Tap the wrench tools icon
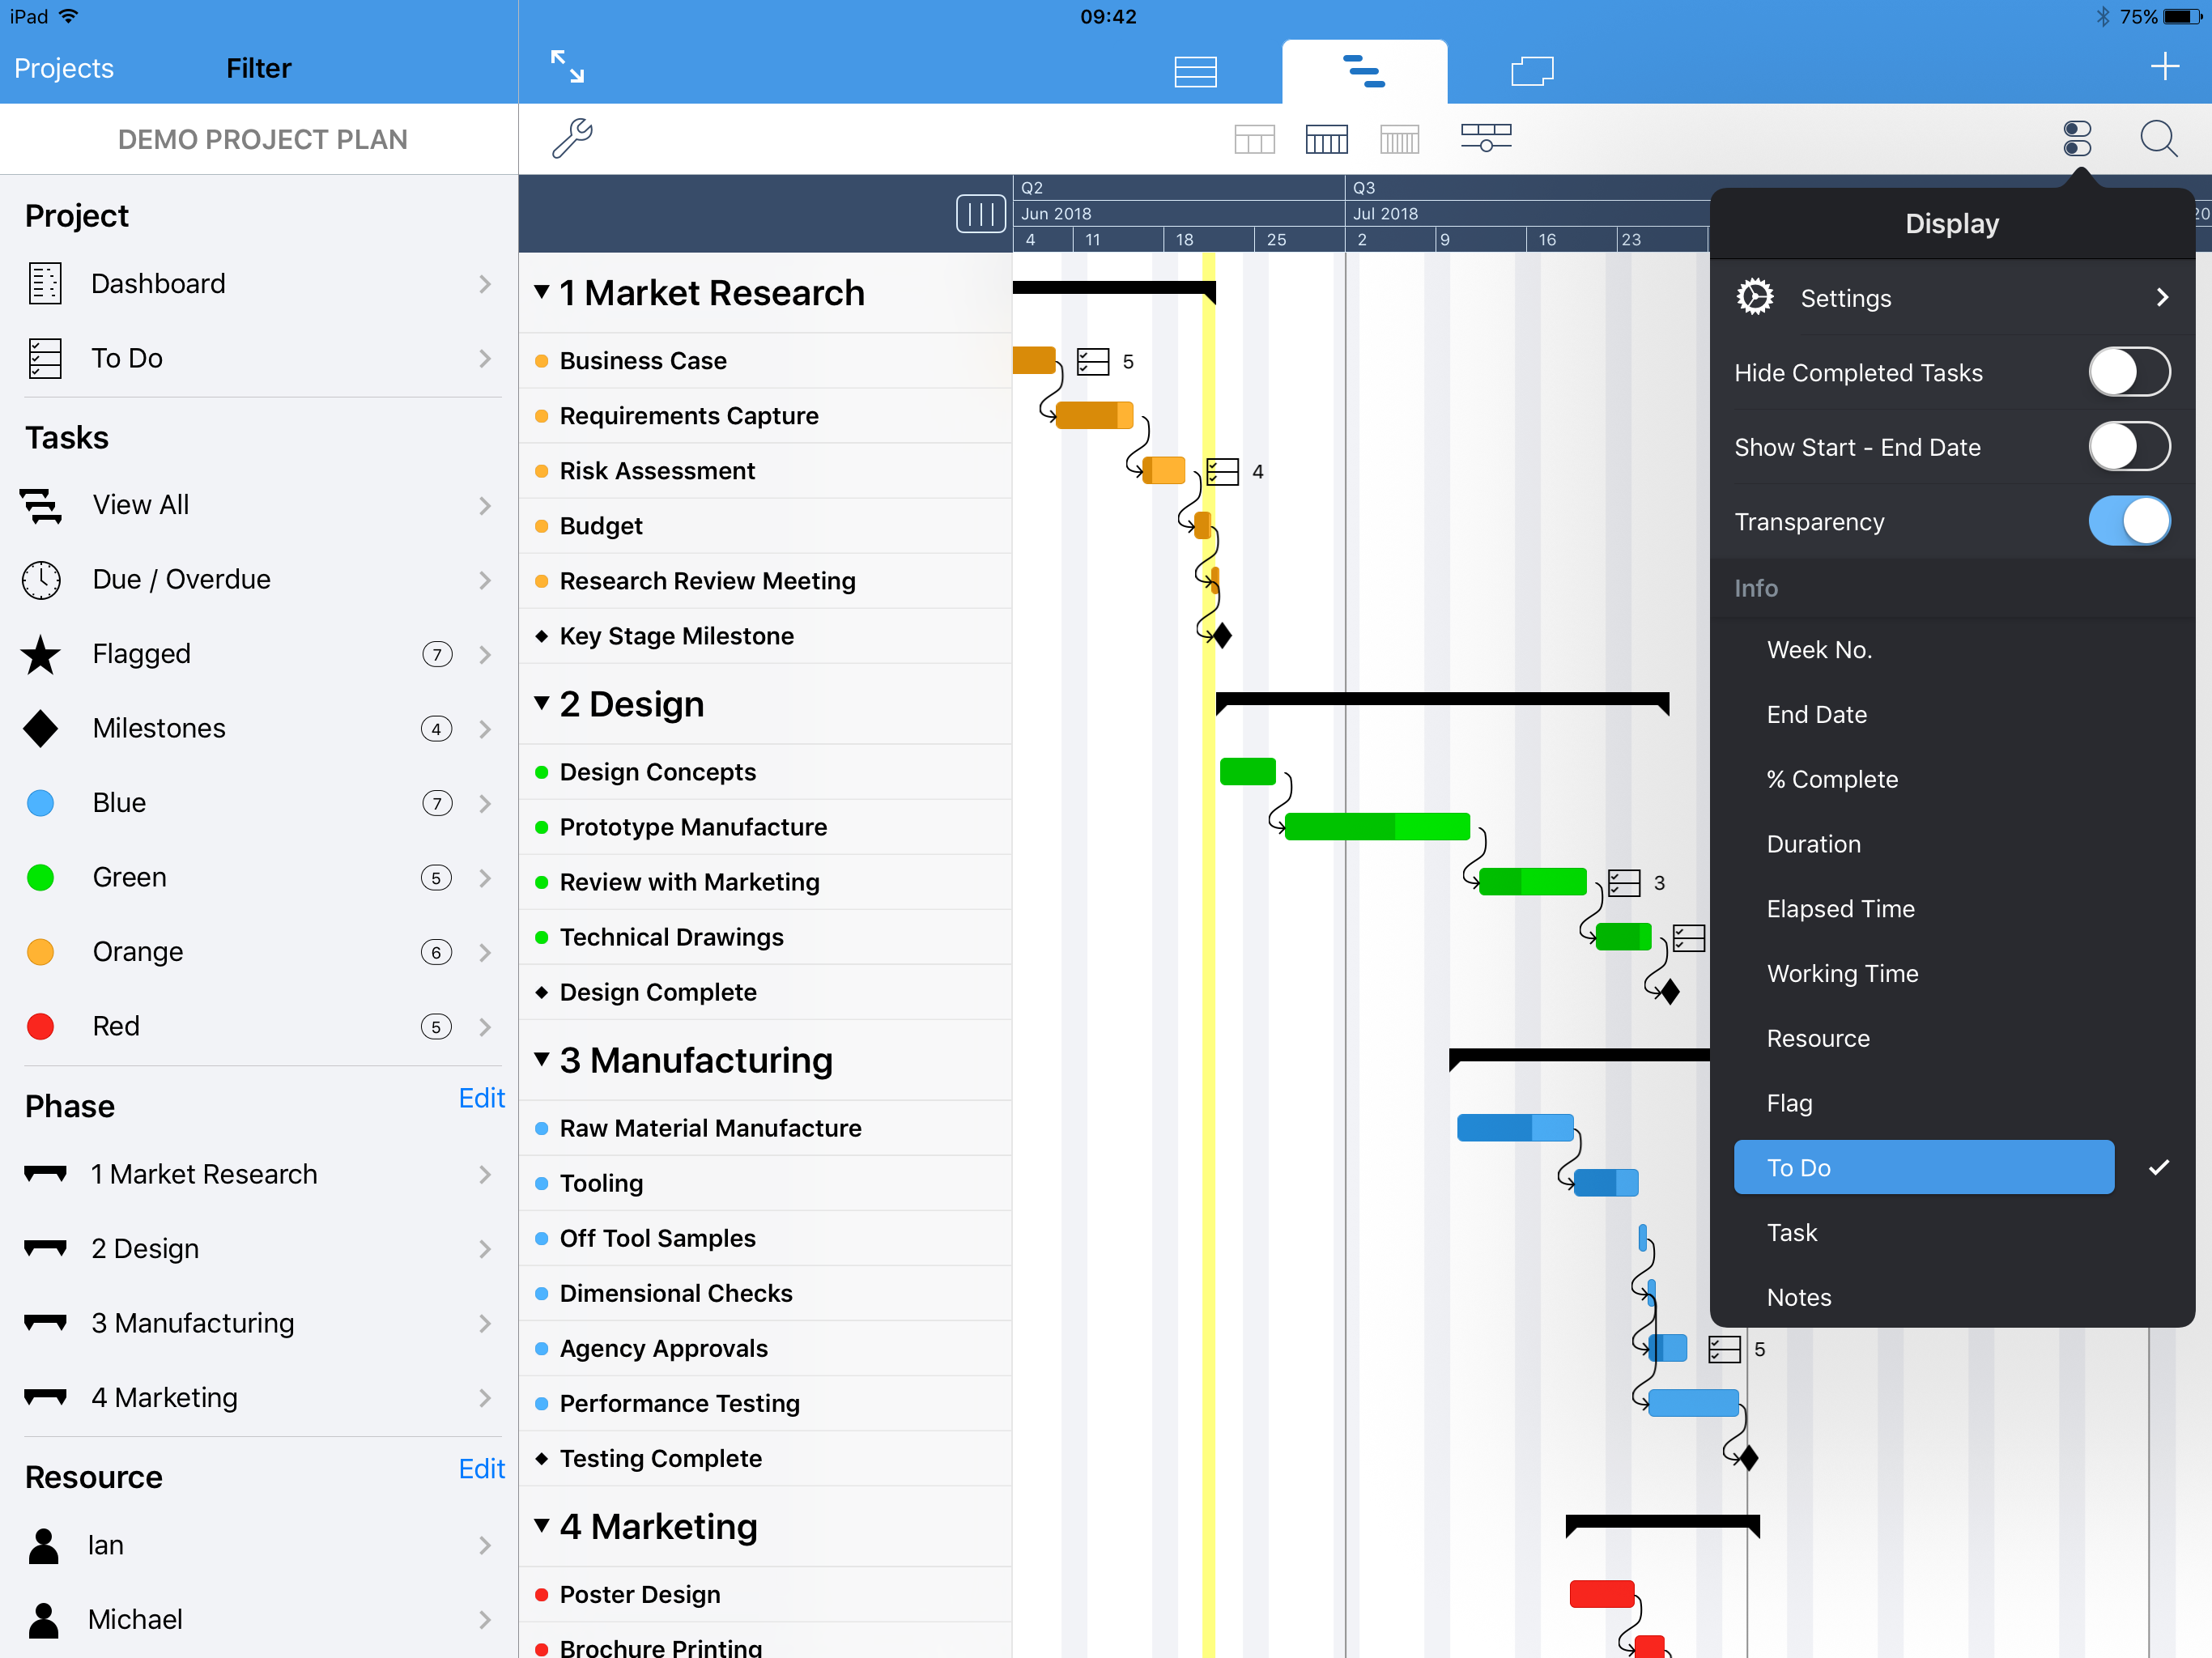The width and height of the screenshot is (2212, 1658). (x=572, y=138)
